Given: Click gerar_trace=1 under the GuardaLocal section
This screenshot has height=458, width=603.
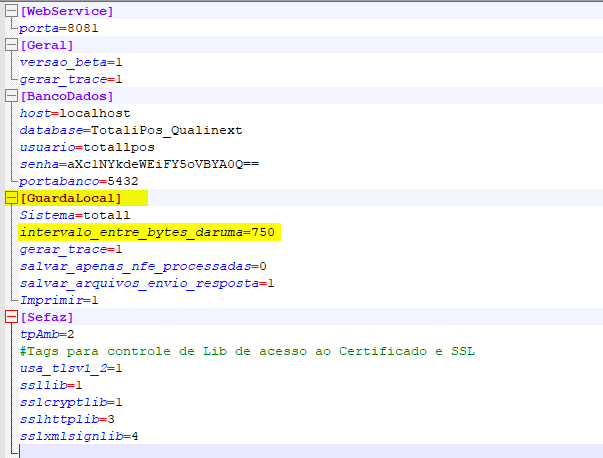Looking at the screenshot, I should pos(71,249).
